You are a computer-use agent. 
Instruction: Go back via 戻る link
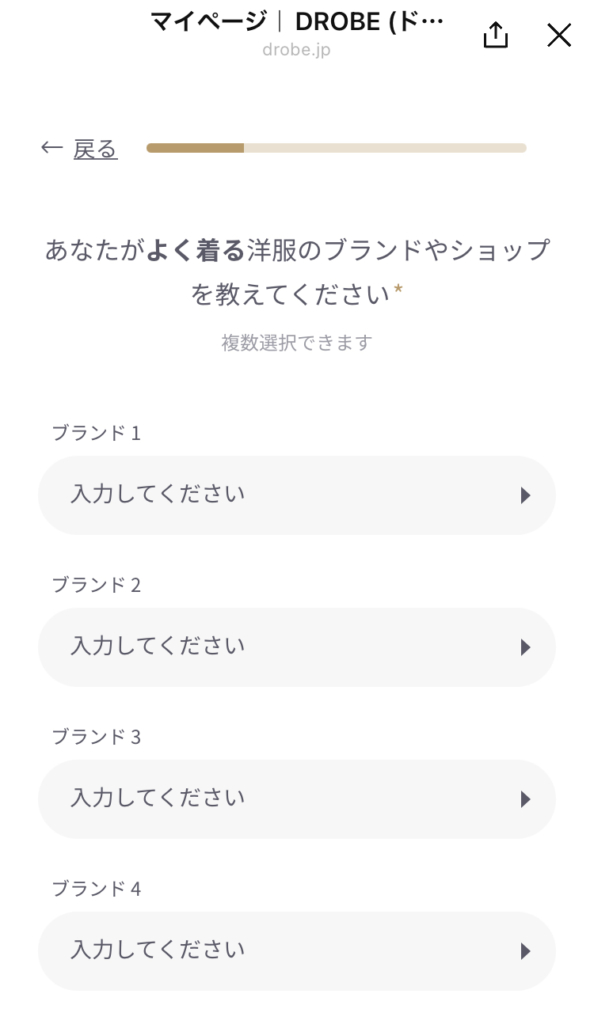(x=95, y=149)
